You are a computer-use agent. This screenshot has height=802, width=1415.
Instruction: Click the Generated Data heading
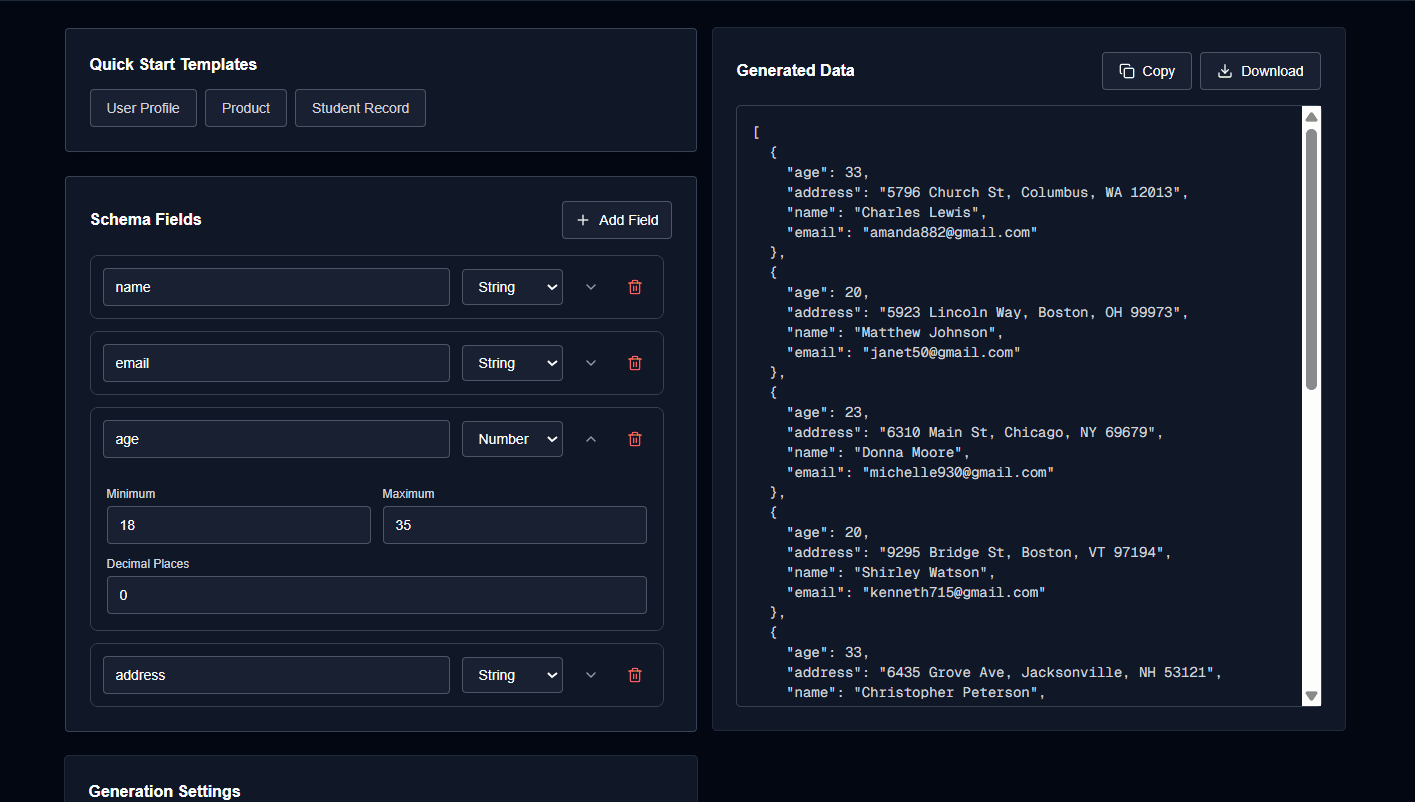(x=795, y=71)
